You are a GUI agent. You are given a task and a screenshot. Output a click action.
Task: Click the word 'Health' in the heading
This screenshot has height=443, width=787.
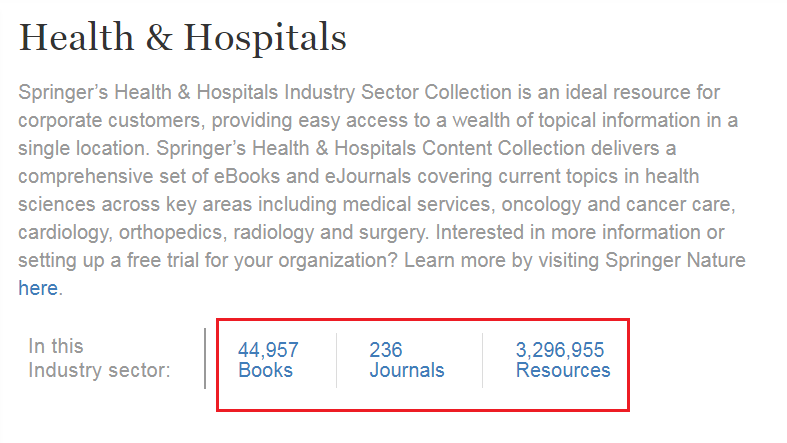click(x=76, y=37)
